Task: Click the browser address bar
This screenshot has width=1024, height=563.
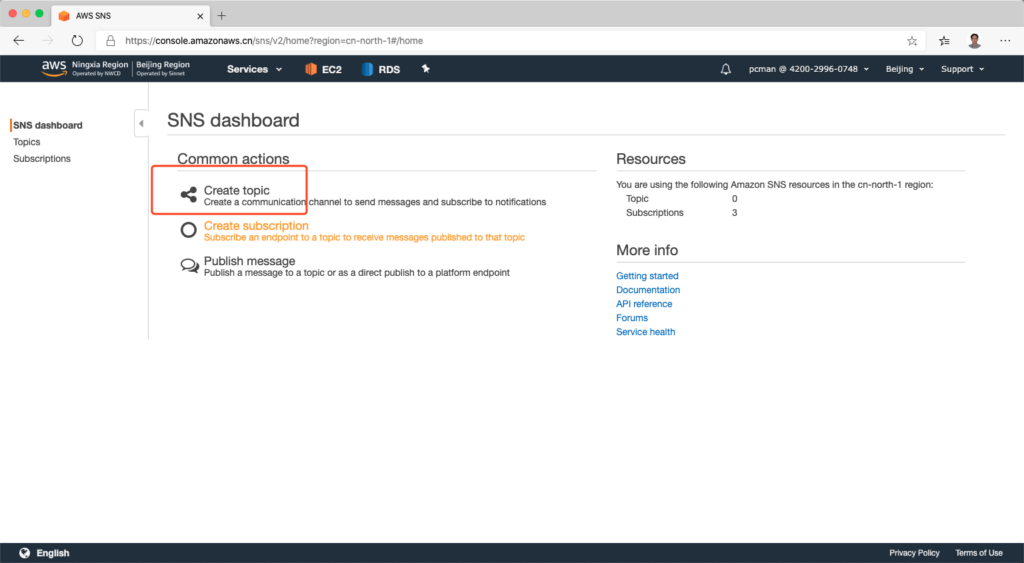Action: point(500,41)
